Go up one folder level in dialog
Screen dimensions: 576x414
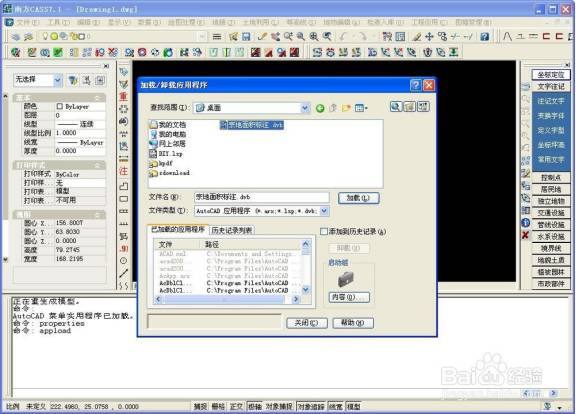pos(333,108)
